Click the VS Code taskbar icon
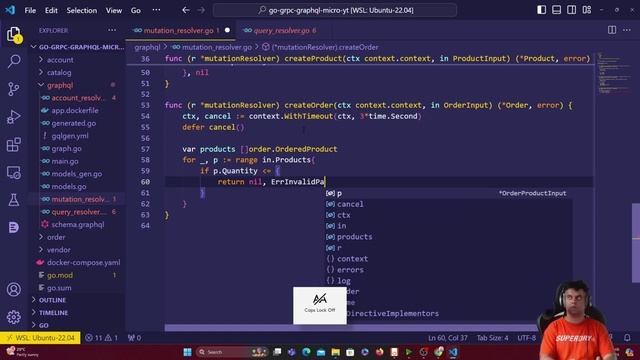Viewport: 640px width, 360px height. pyautogui.click(x=453, y=352)
